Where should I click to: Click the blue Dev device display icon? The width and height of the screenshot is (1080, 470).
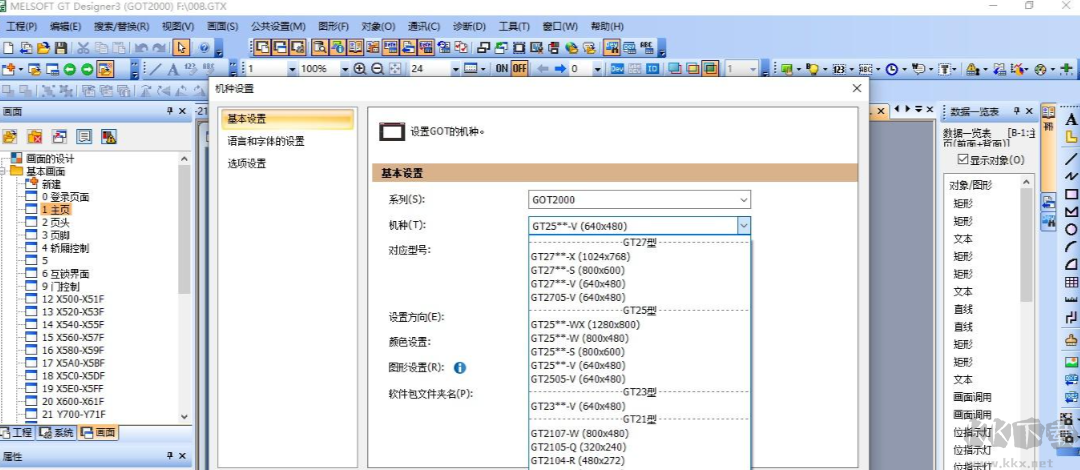coord(617,69)
